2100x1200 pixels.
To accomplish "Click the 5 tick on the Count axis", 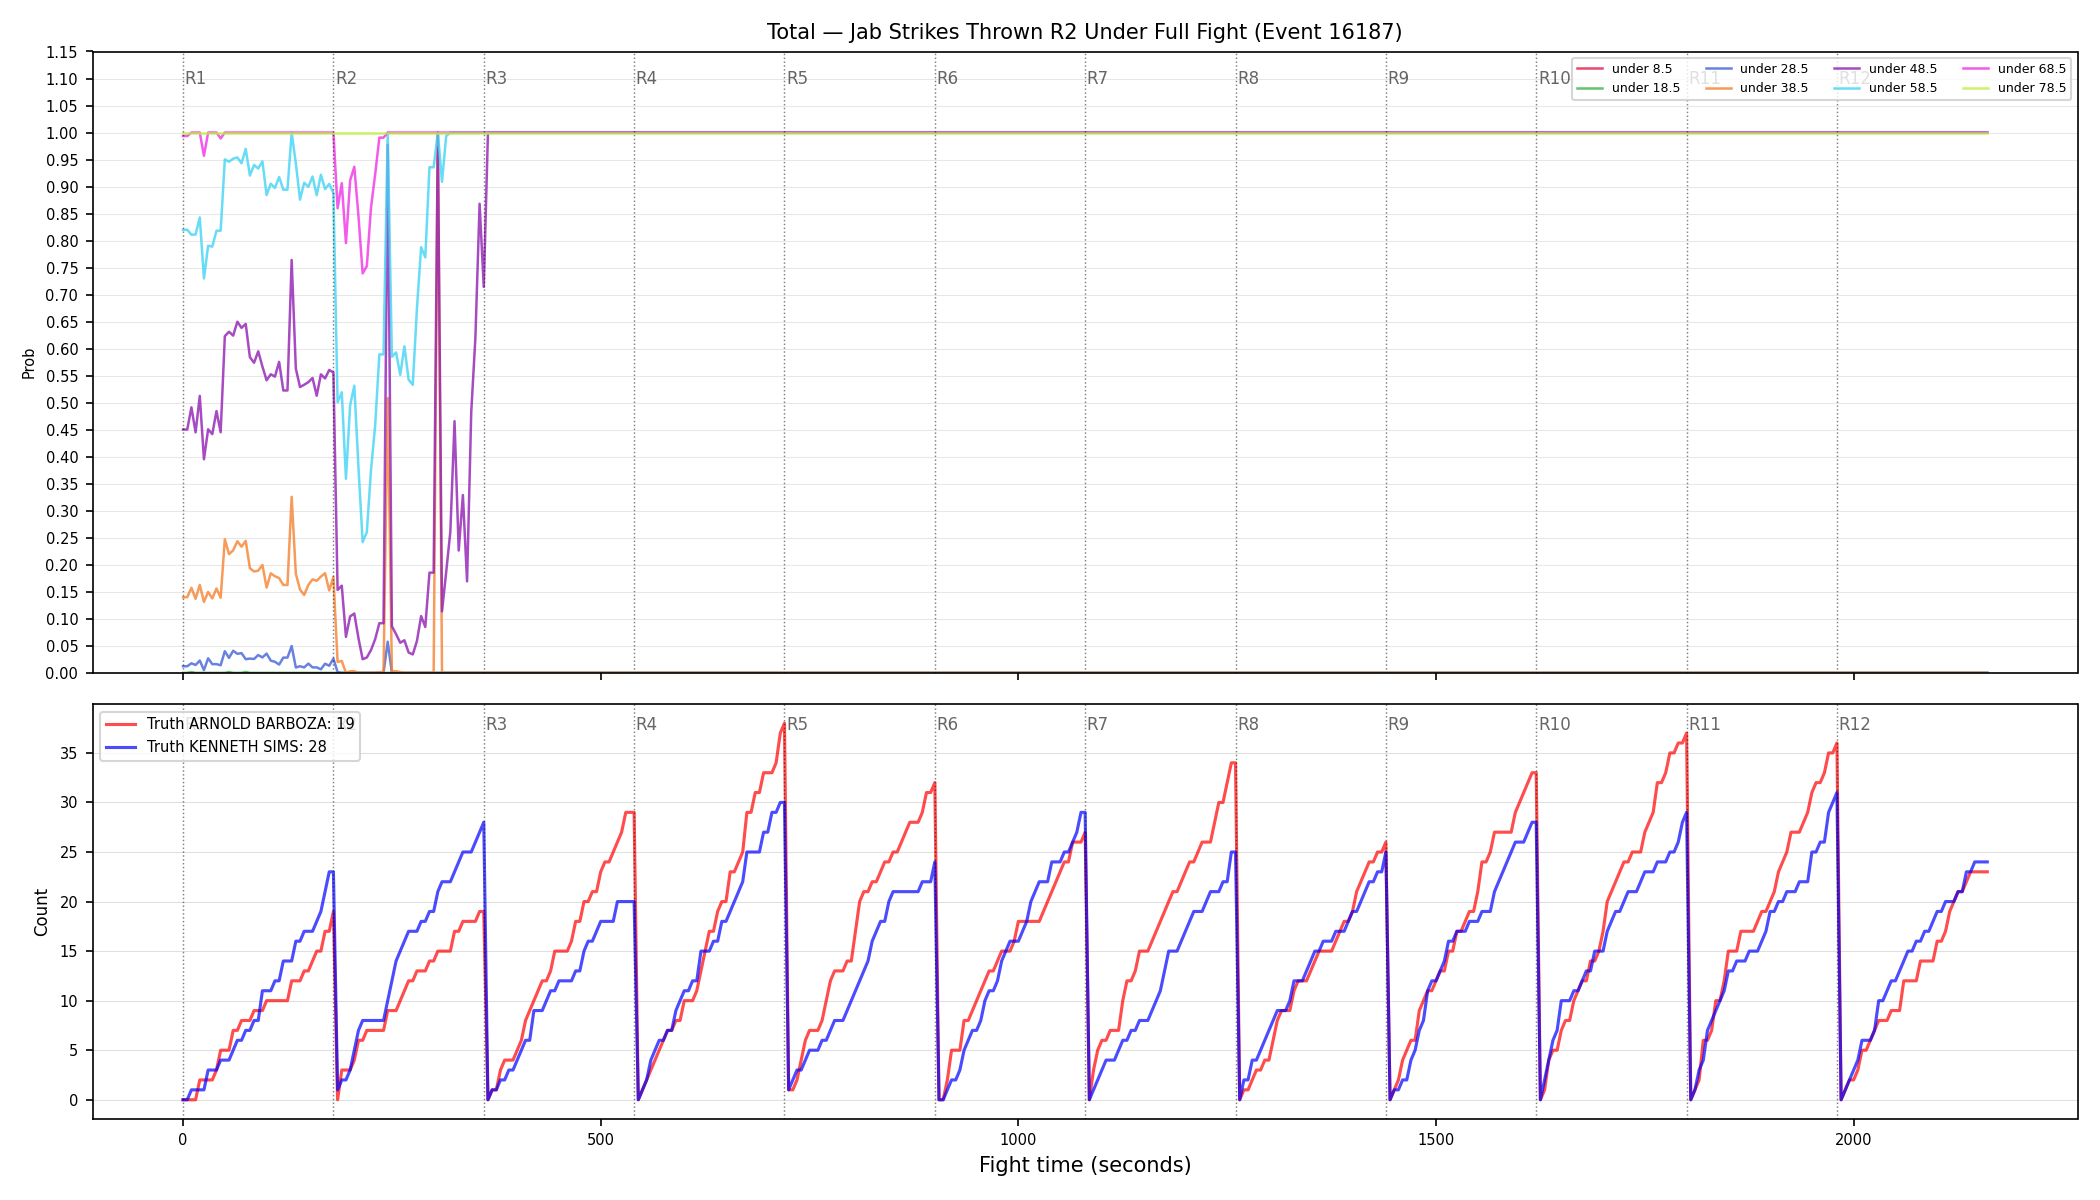I will 73,1050.
